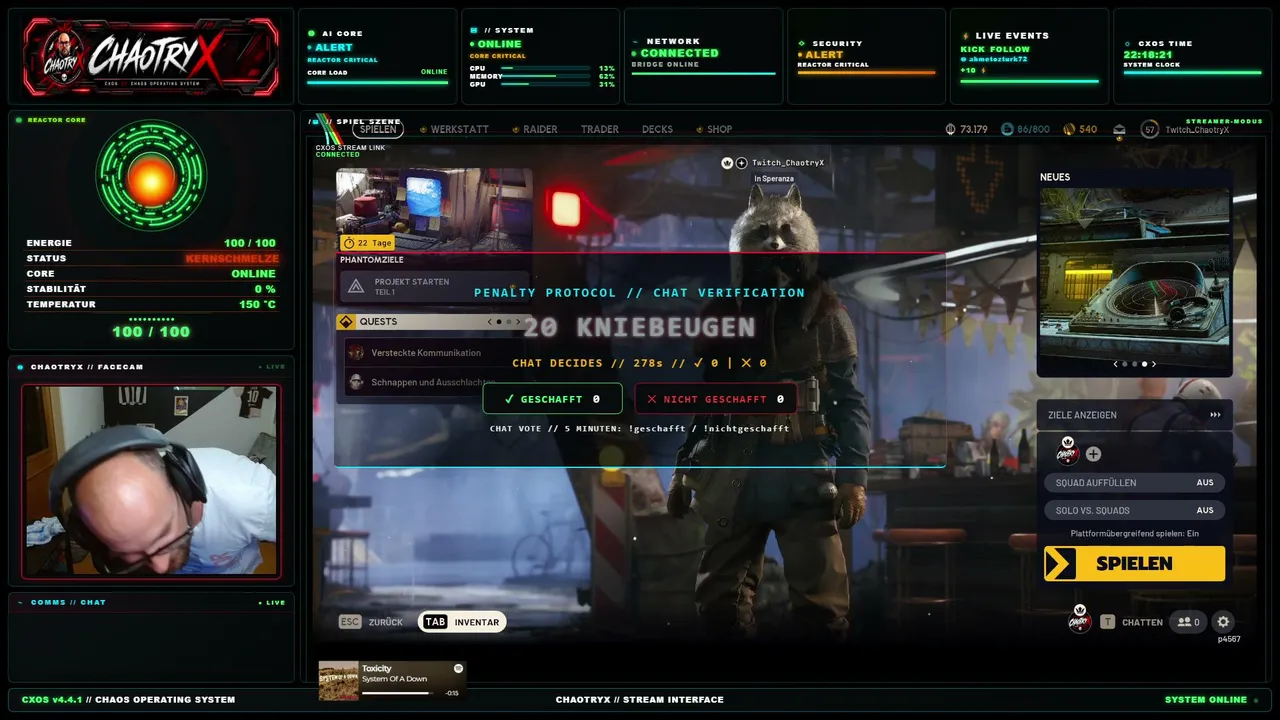Vote Nicht Geschafft on the penalty overlay
This screenshot has height=720, width=1280.
pos(716,399)
